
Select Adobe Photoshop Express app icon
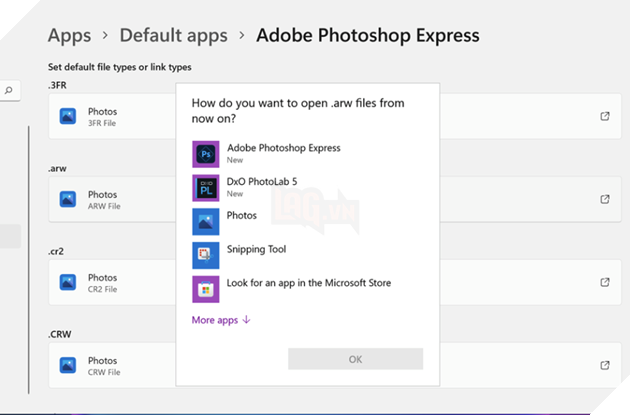click(x=205, y=154)
